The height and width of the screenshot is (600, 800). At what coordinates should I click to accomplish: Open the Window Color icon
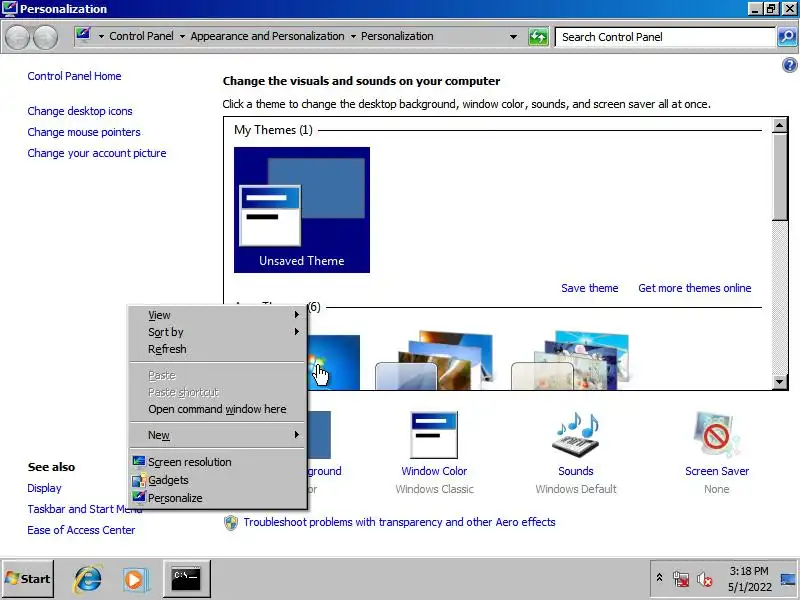(434, 435)
